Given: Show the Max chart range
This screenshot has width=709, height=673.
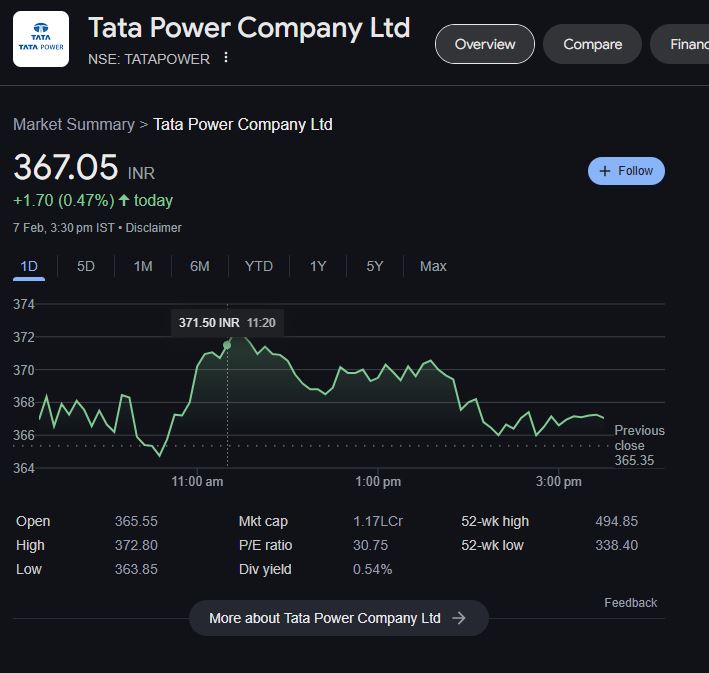Looking at the screenshot, I should pos(433,266).
